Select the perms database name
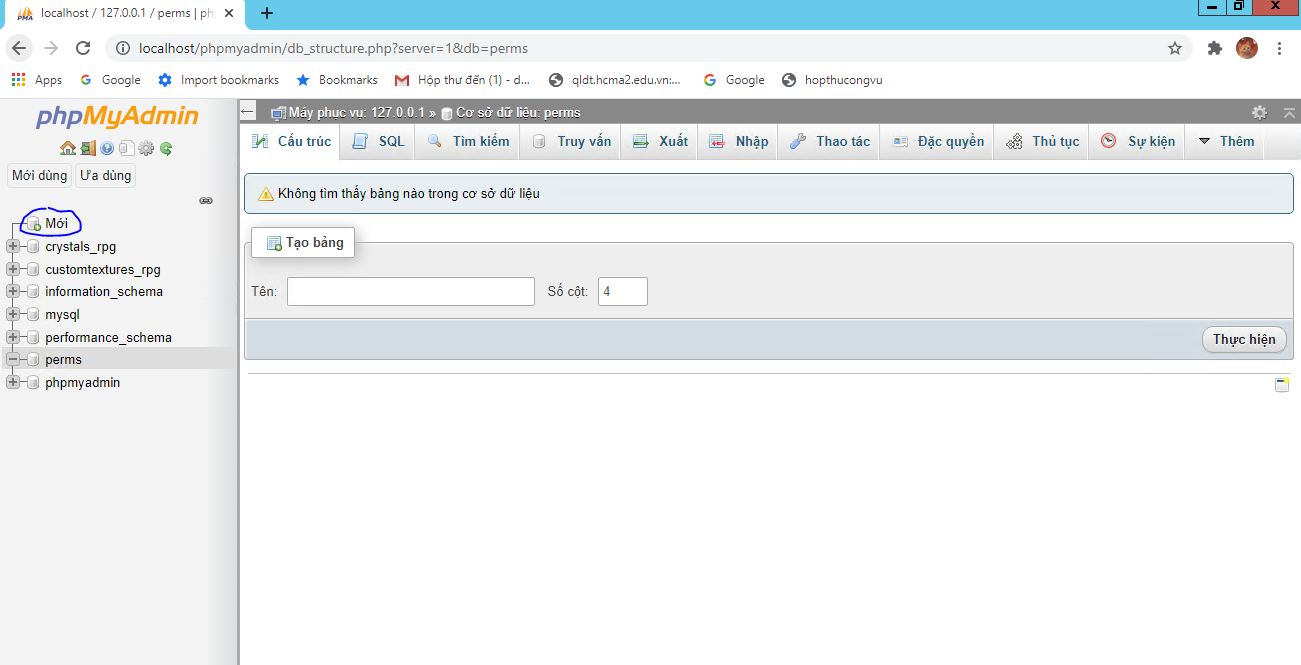Image resolution: width=1301 pixels, height=665 pixels. tap(64, 360)
